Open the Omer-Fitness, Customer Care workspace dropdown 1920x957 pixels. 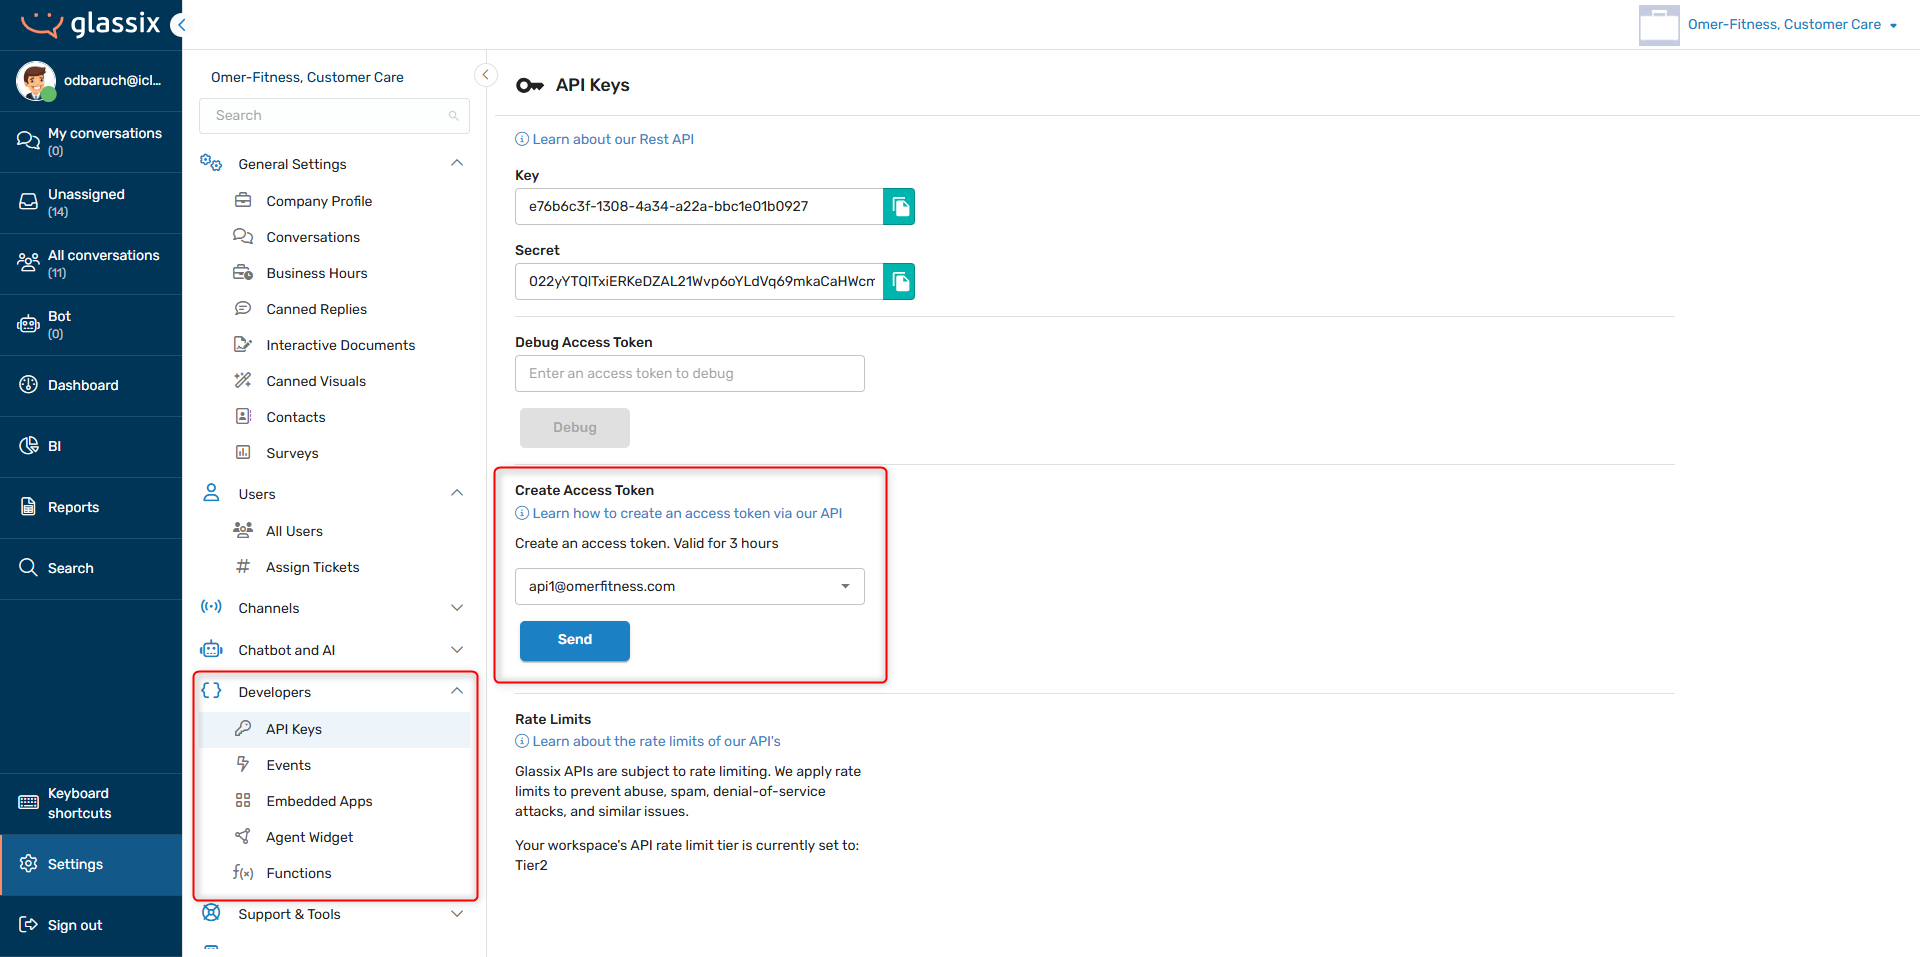click(x=1792, y=25)
